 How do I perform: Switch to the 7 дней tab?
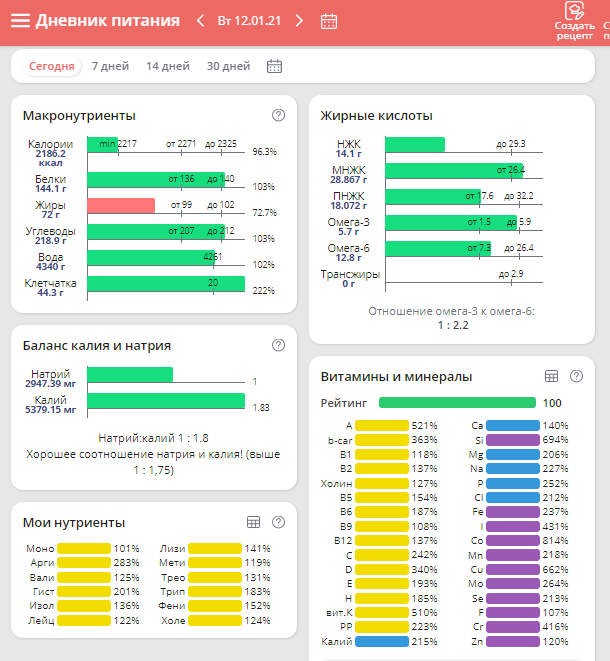click(x=110, y=66)
